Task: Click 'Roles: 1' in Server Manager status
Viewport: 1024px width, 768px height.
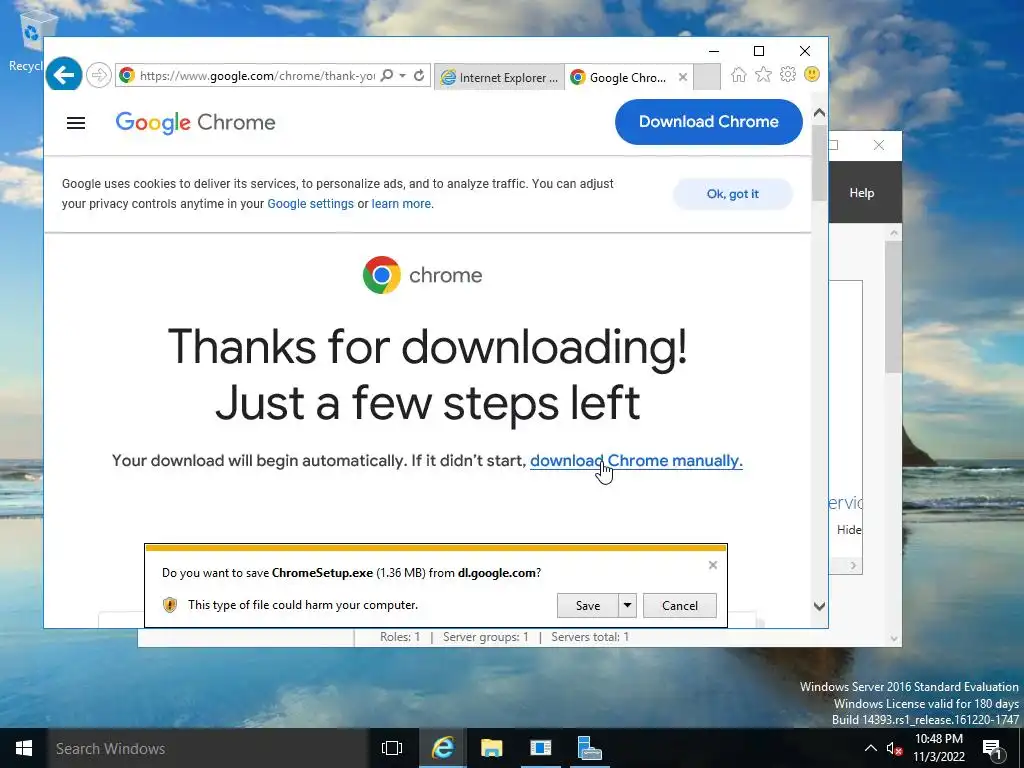Action: (400, 637)
